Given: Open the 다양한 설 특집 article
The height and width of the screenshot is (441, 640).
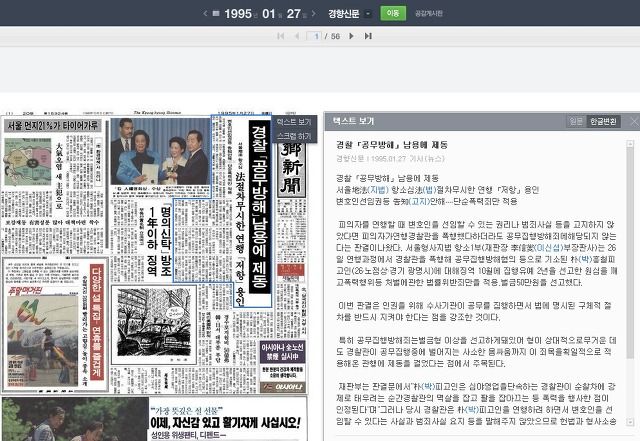Looking at the screenshot, I should click(96, 322).
